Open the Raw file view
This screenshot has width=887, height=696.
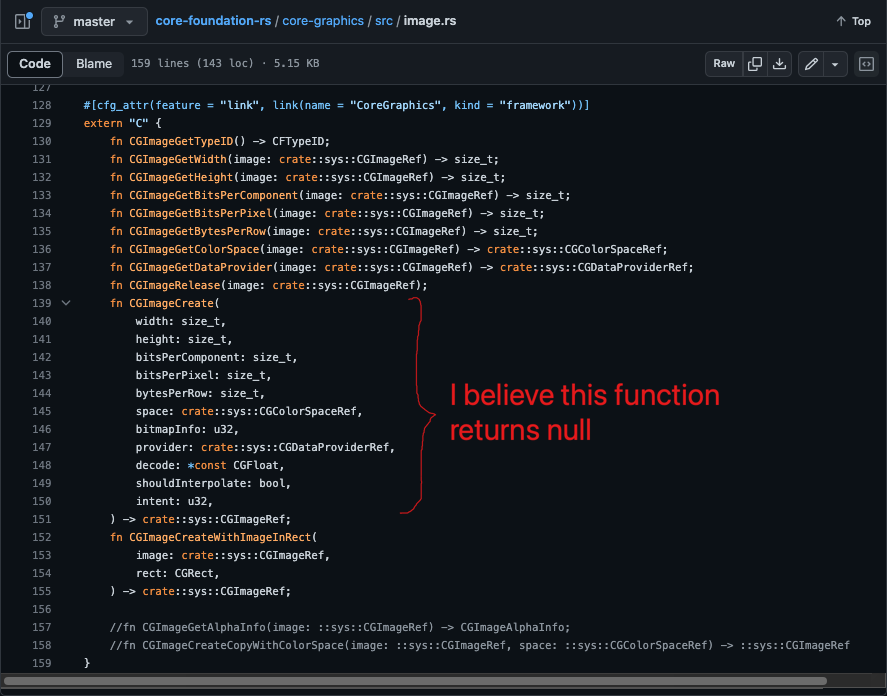tap(724, 64)
